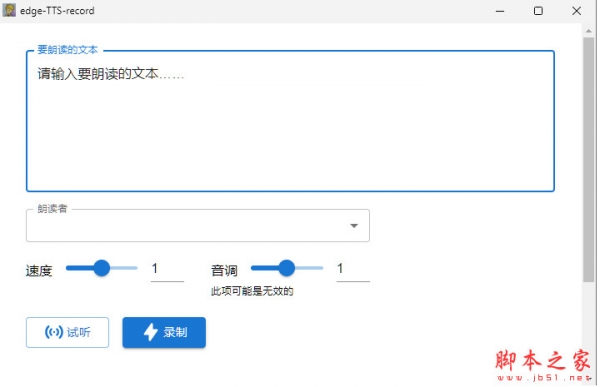Click the 试听 preview button
This screenshot has height=387, width=600.
point(67,332)
